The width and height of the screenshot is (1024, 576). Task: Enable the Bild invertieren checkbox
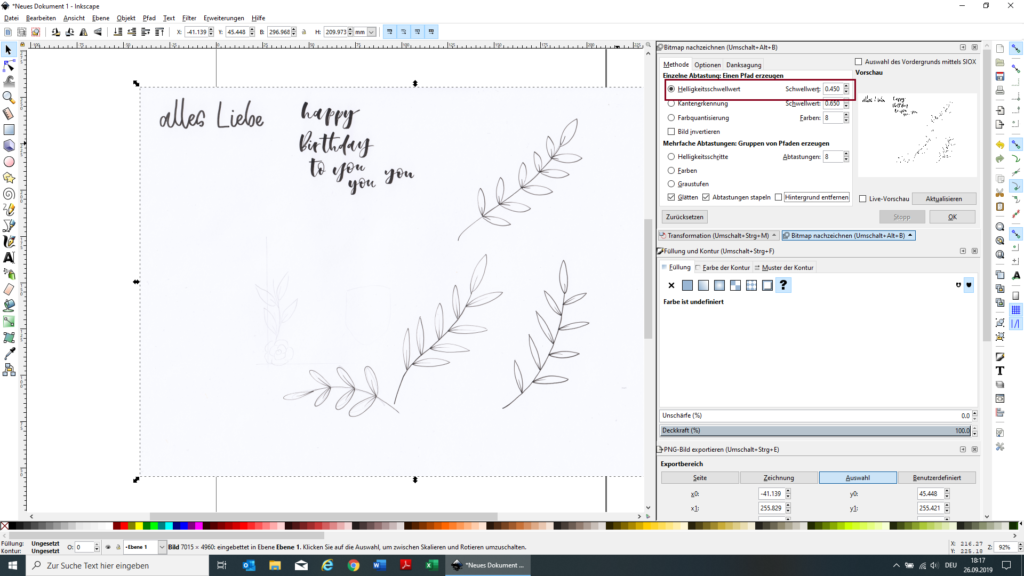[x=671, y=131]
